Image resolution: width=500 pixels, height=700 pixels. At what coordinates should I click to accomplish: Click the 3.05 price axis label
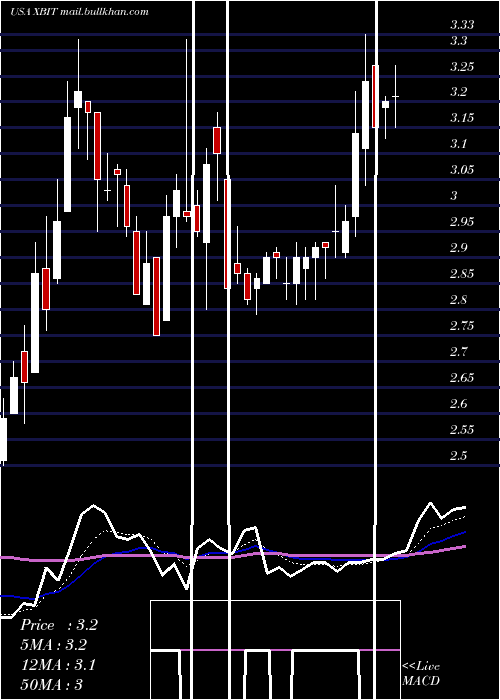click(462, 170)
